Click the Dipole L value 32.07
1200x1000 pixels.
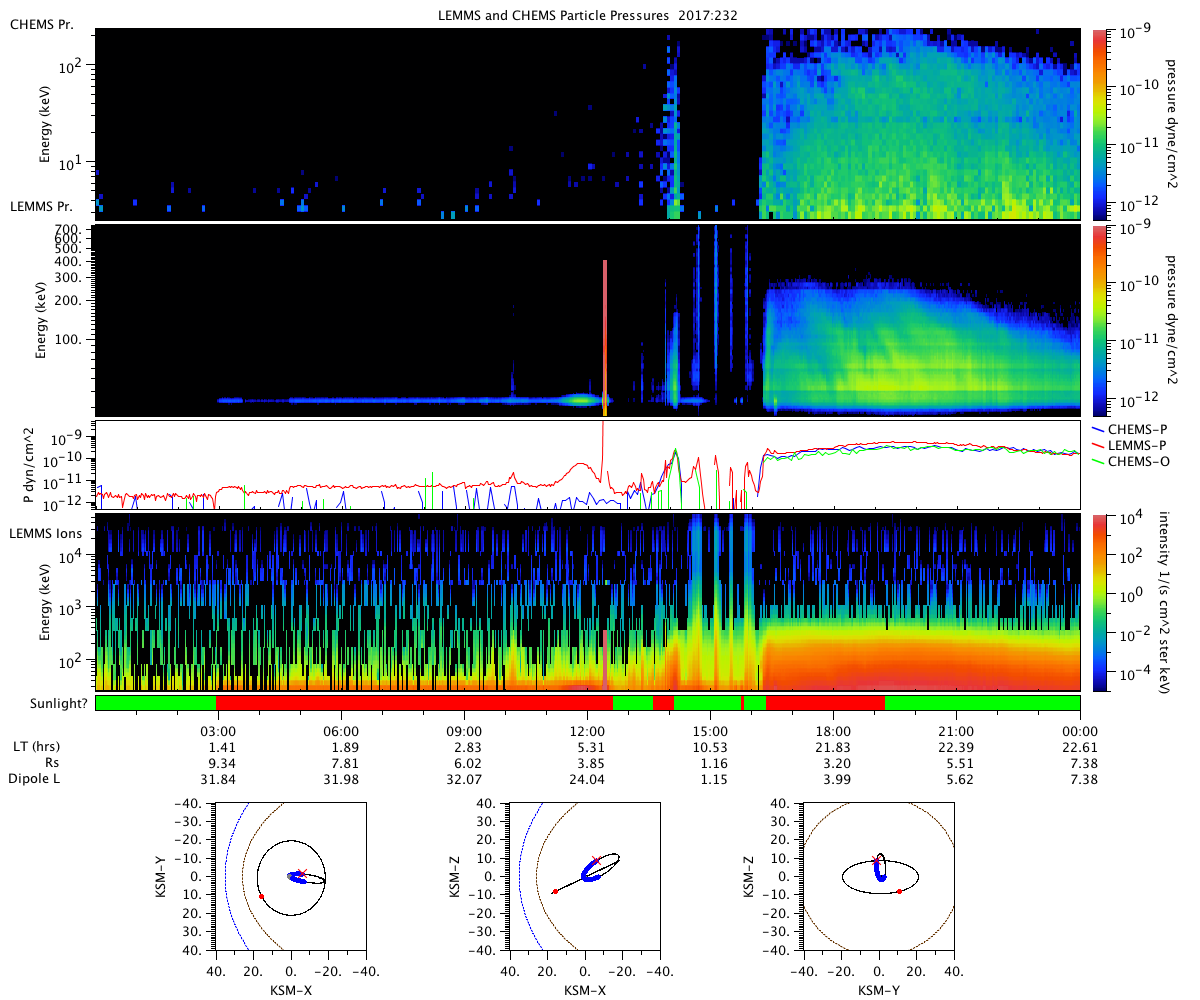coord(465,778)
